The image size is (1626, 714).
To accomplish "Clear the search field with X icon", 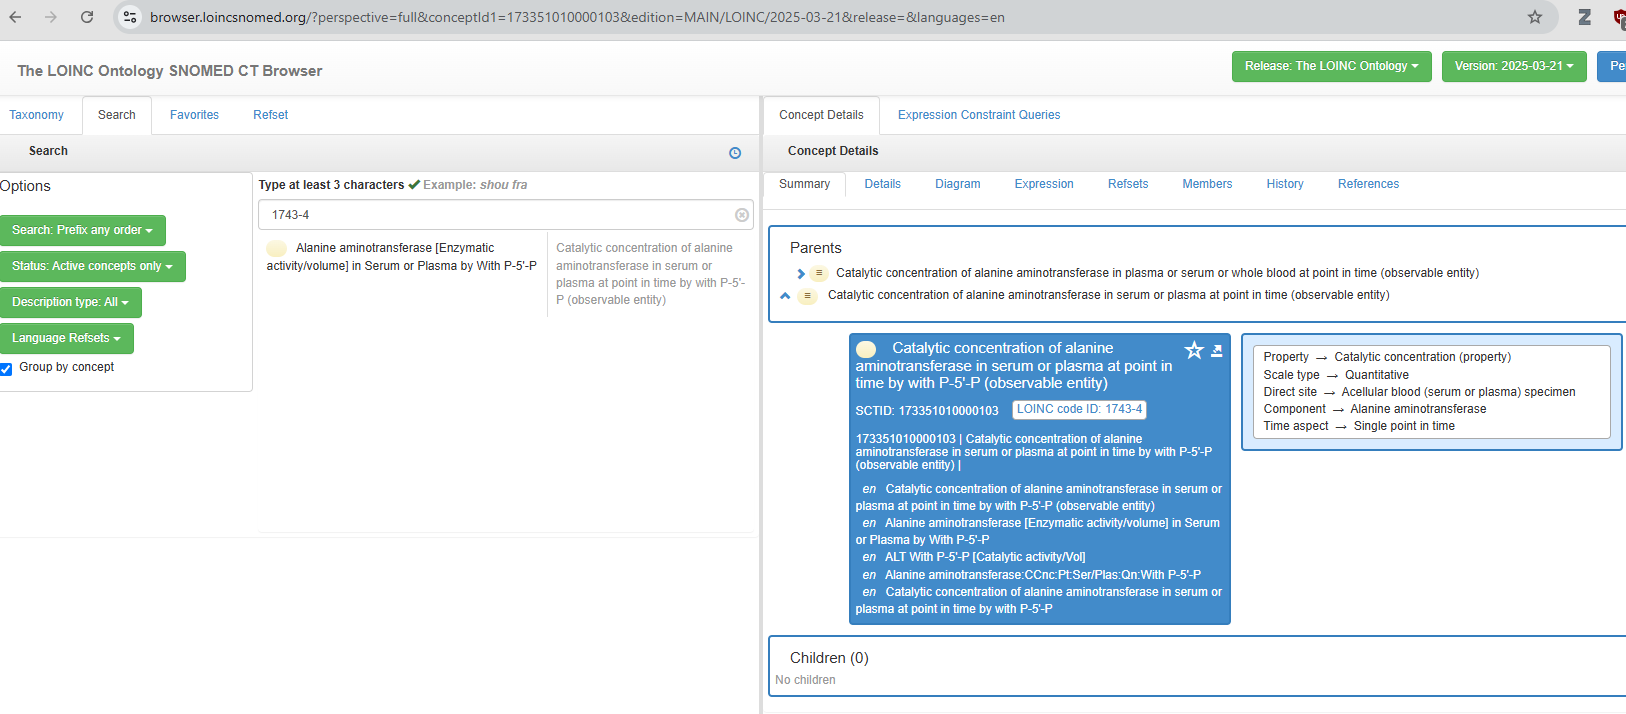I will tap(741, 215).
